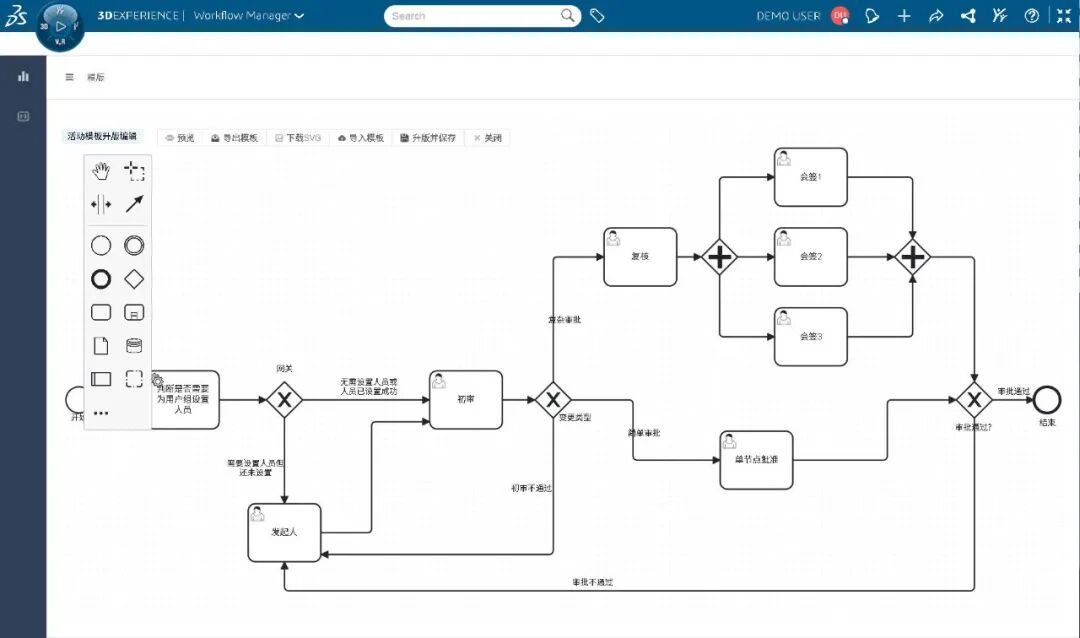Click the 审批不通过 flow label

592,582
